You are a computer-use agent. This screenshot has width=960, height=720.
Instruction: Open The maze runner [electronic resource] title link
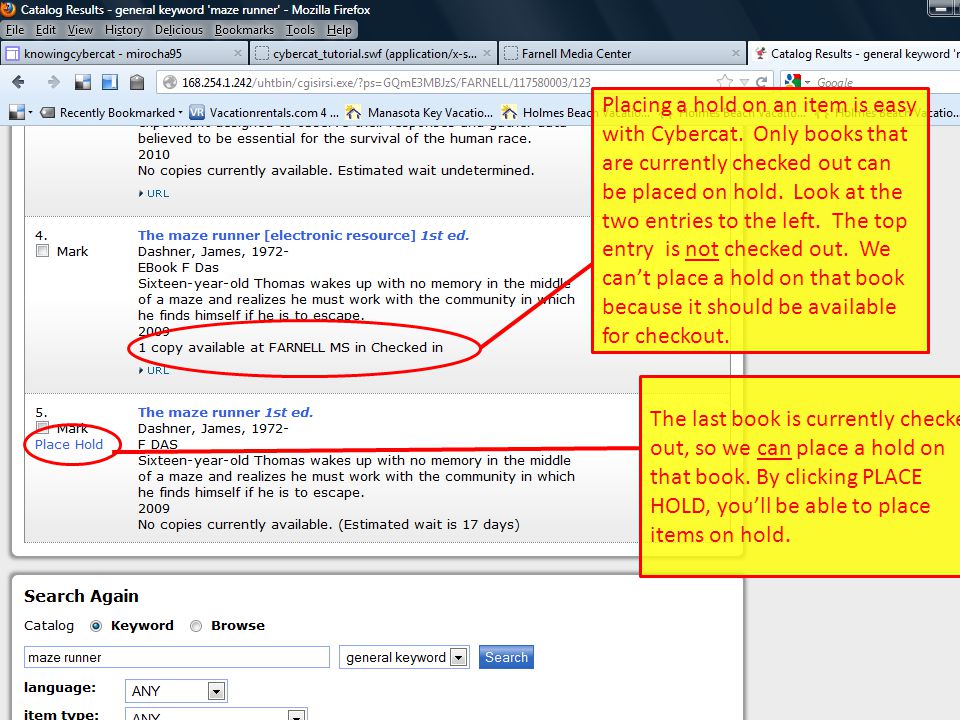tap(303, 235)
